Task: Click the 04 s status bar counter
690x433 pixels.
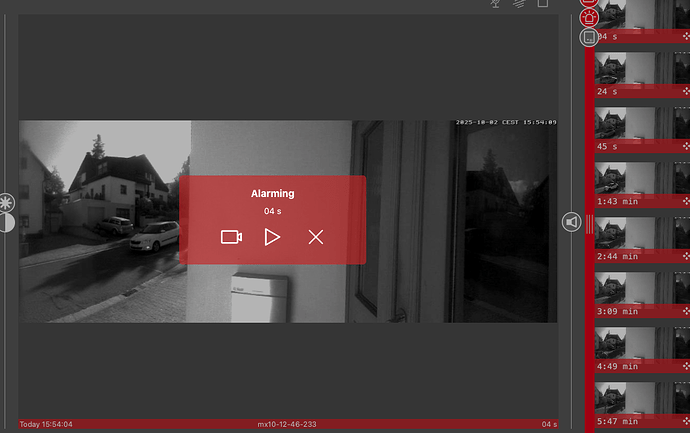Action: pos(549,424)
